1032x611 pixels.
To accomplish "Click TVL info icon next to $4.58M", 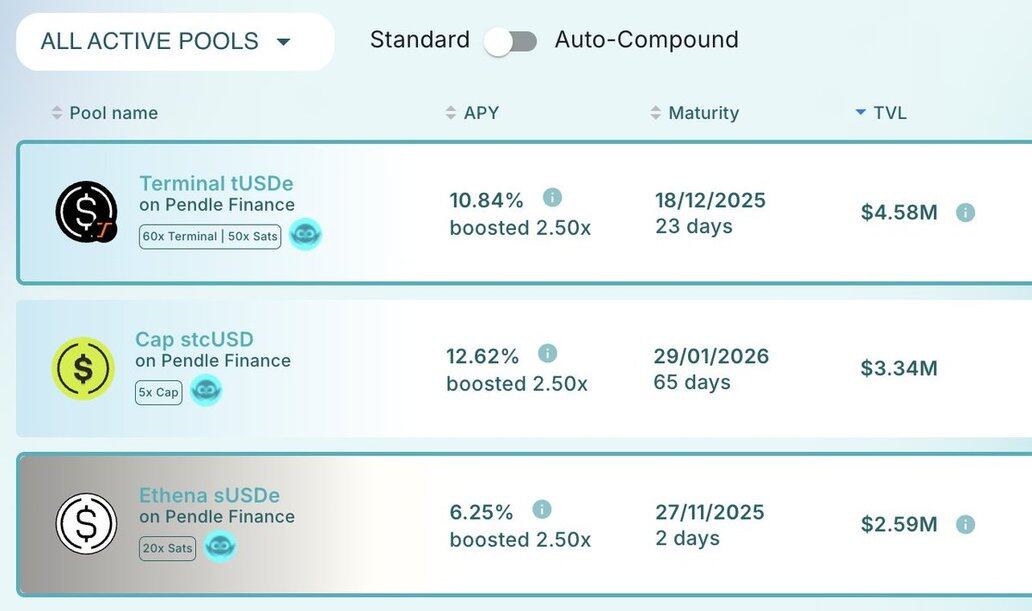I will click(965, 212).
